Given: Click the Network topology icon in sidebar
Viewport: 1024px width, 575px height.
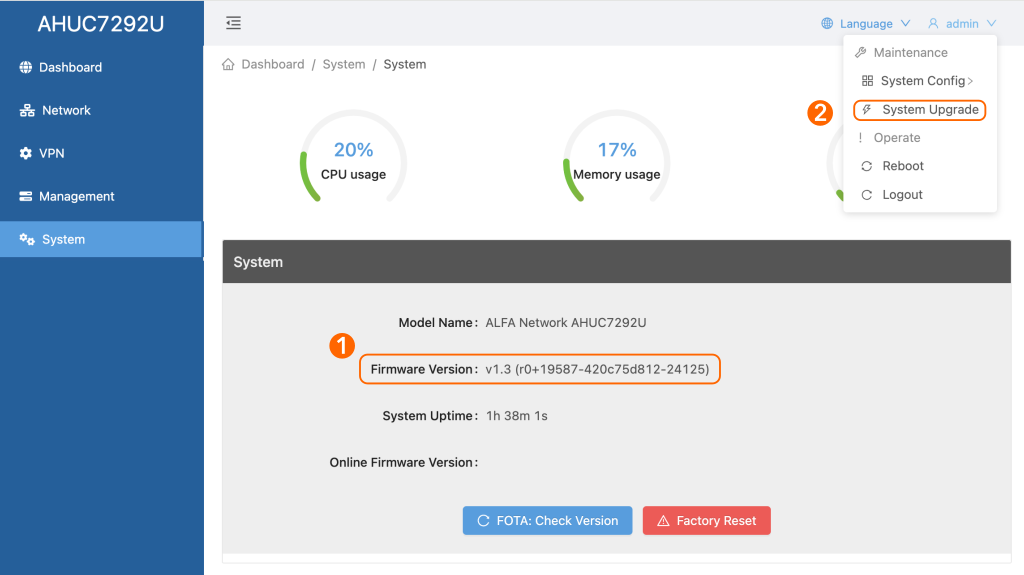Looking at the screenshot, I should click(x=27, y=110).
